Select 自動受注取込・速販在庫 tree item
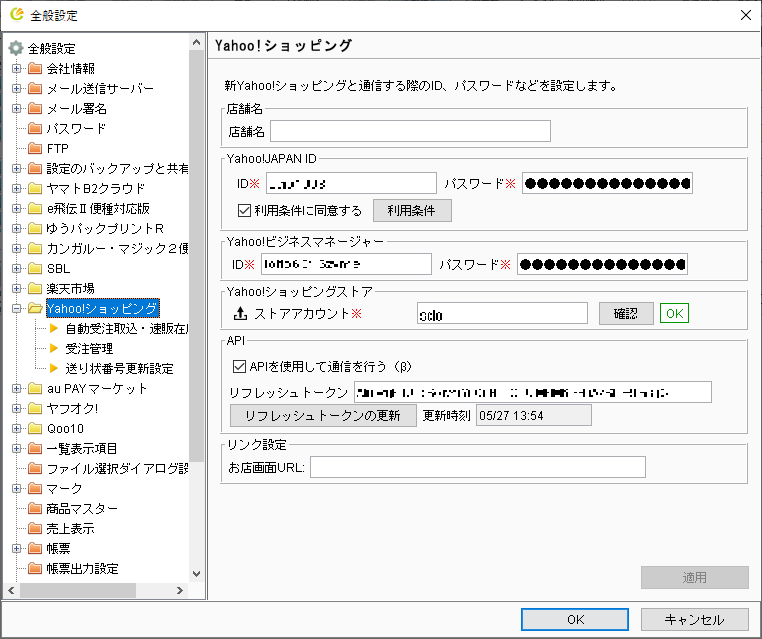Viewport: 762px width, 639px height. tap(127, 328)
